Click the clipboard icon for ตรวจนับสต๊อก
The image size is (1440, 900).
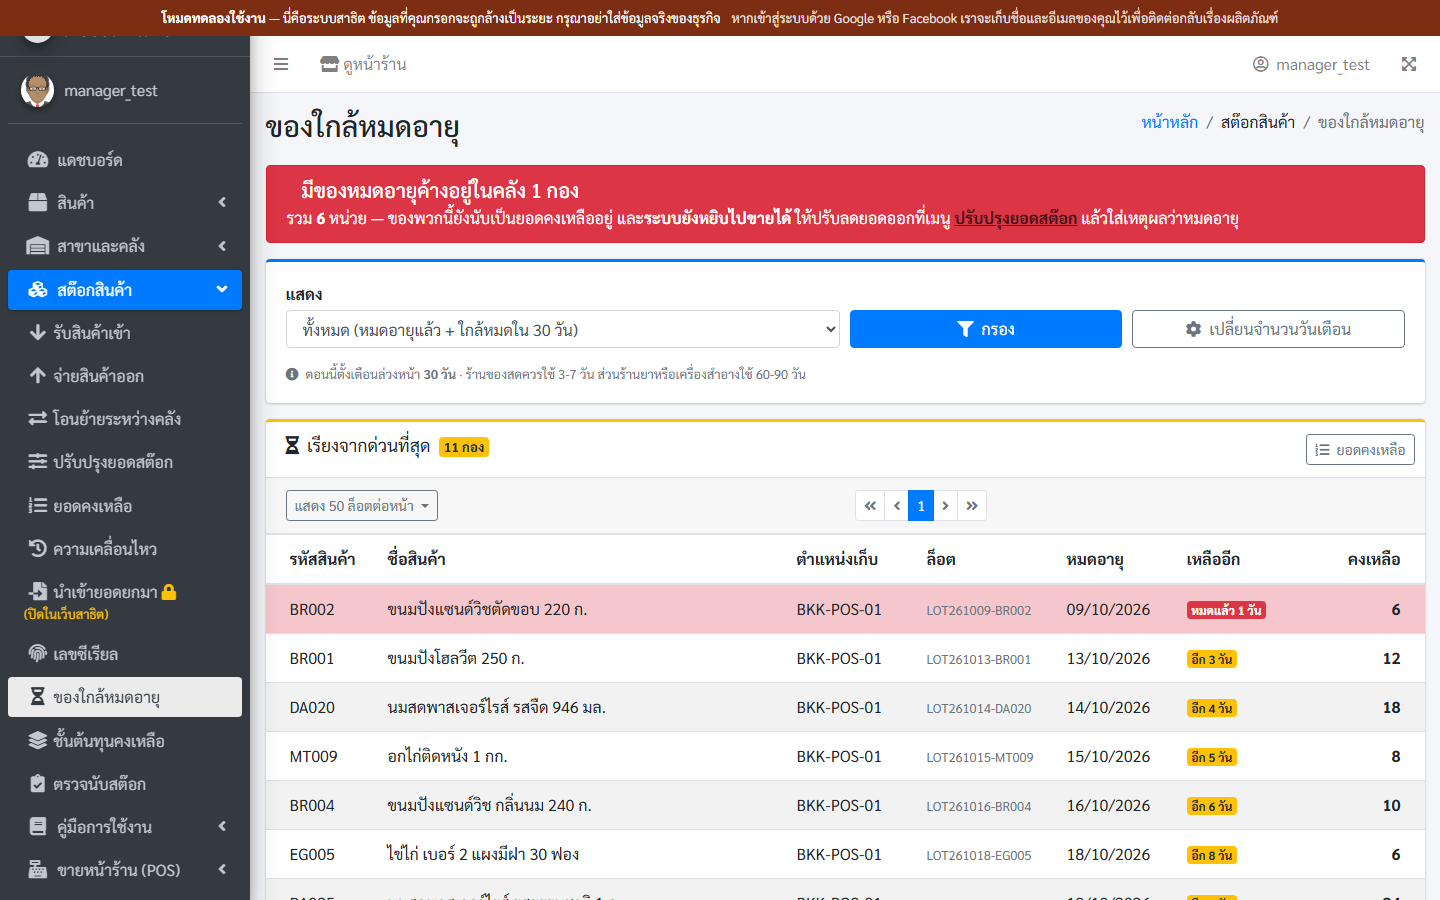(38, 783)
